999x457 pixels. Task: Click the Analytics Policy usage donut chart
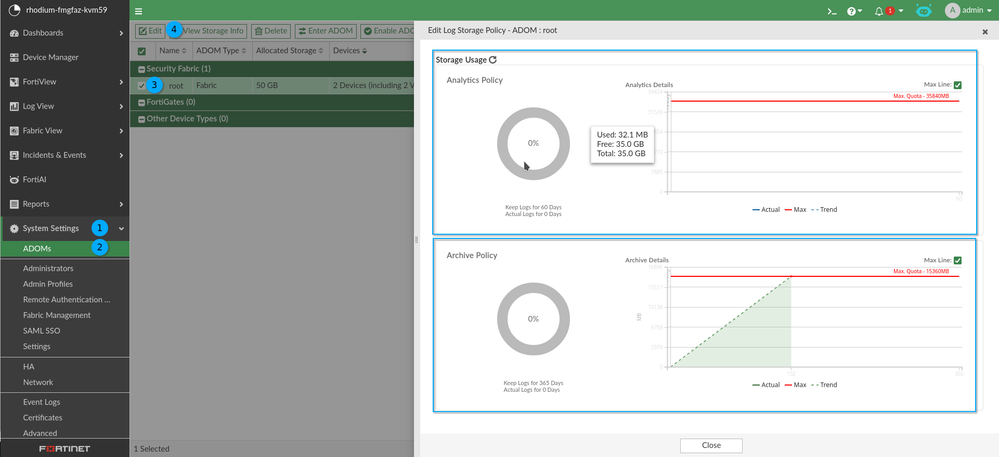[533, 143]
